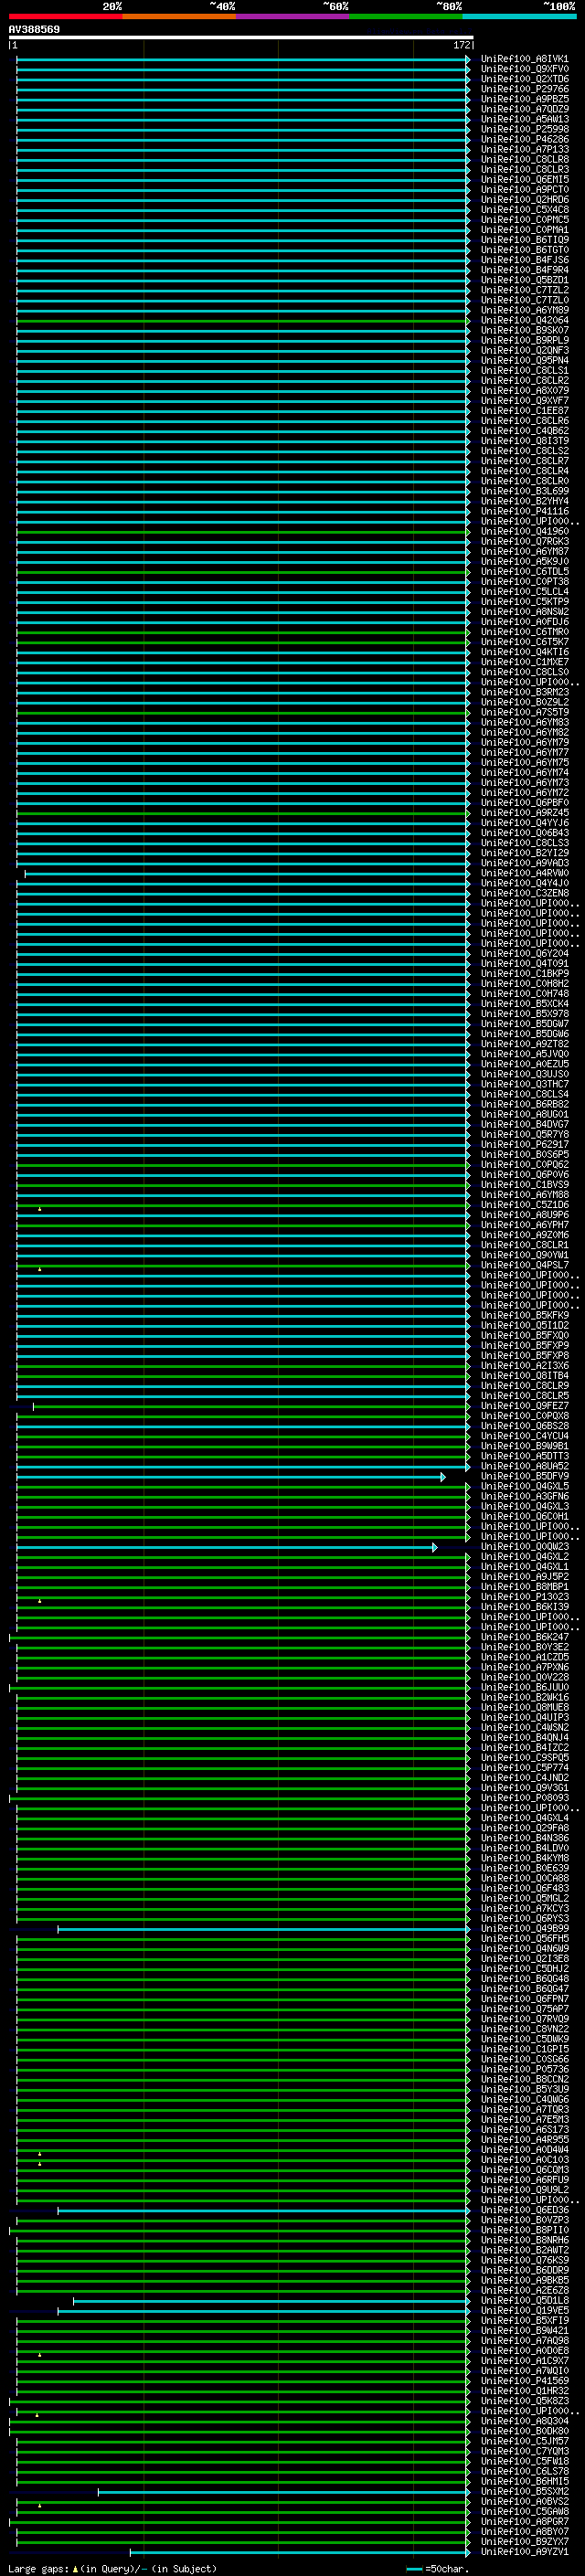Click the cyan ~100% legend segment
The width and height of the screenshot is (585, 2576).
pyautogui.click(x=519, y=16)
